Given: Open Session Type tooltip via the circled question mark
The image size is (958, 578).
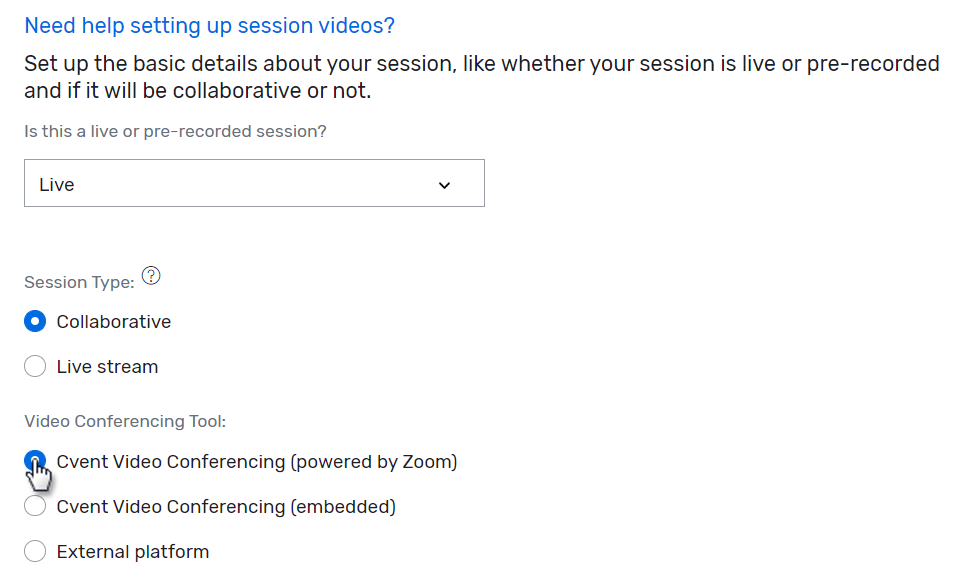Looking at the screenshot, I should coord(151,275).
